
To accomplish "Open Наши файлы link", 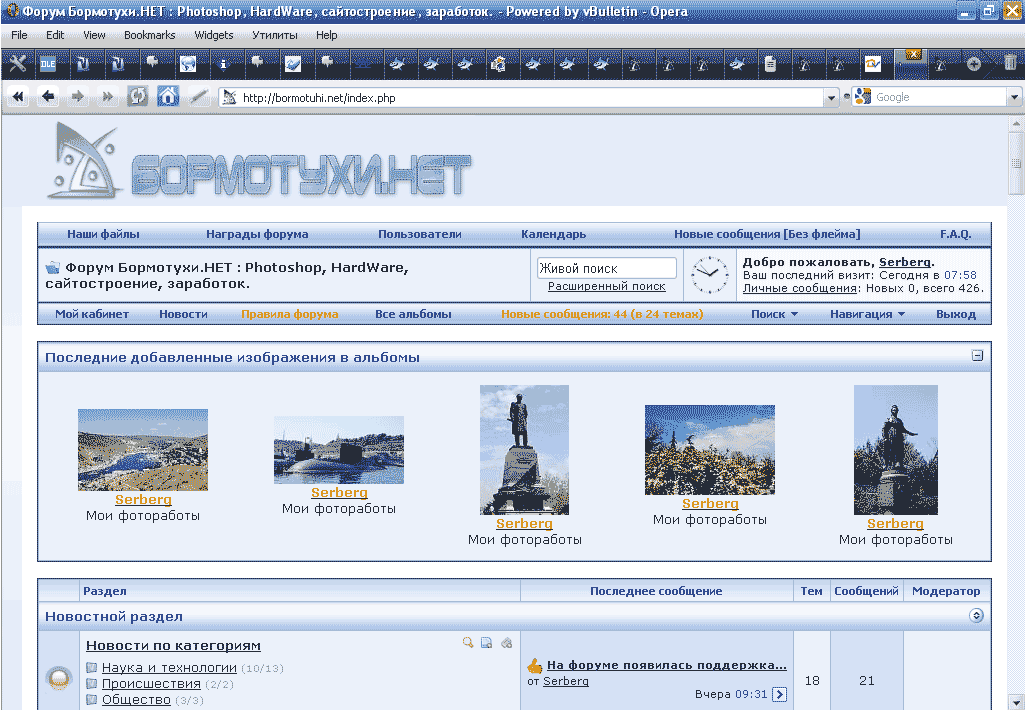I will (103, 234).
